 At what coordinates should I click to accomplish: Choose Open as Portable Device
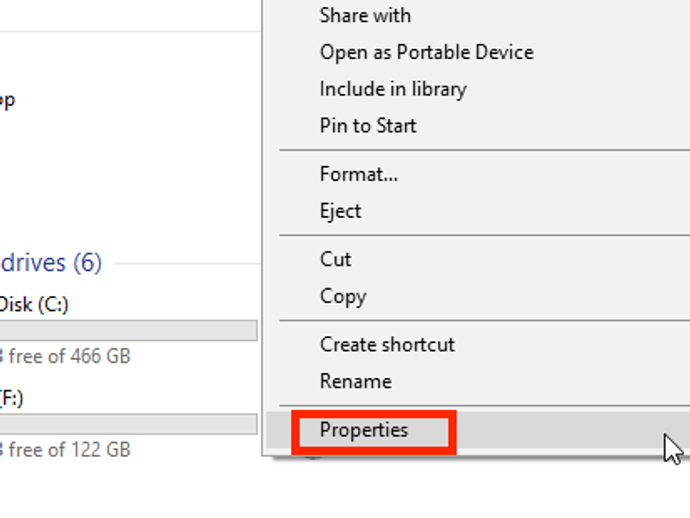tap(426, 52)
